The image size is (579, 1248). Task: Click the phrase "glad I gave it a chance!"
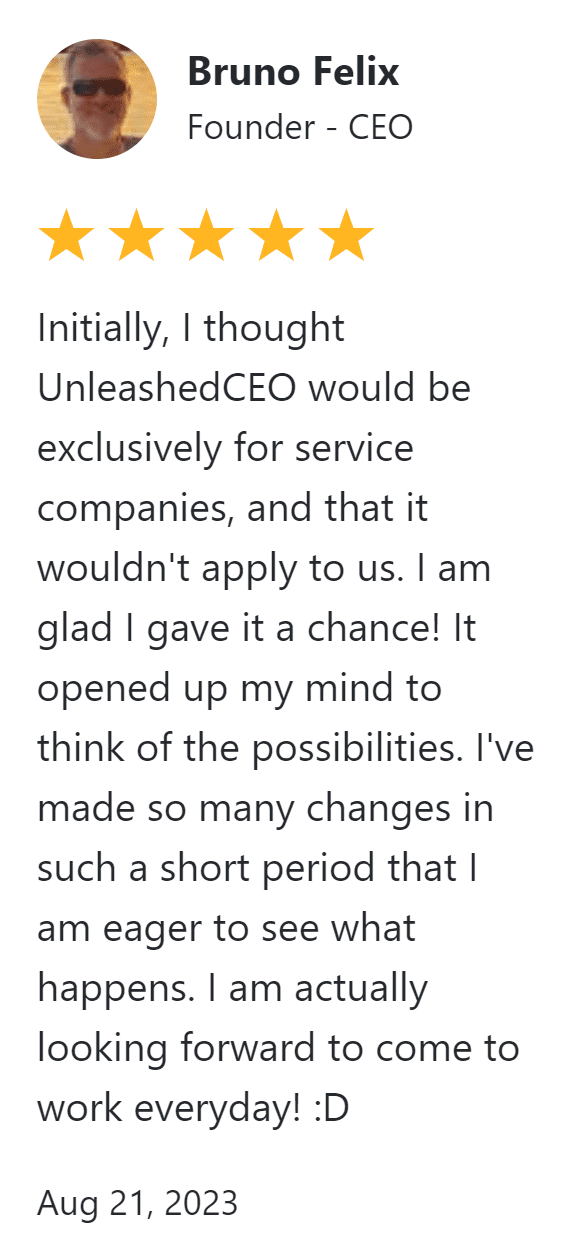240,629
